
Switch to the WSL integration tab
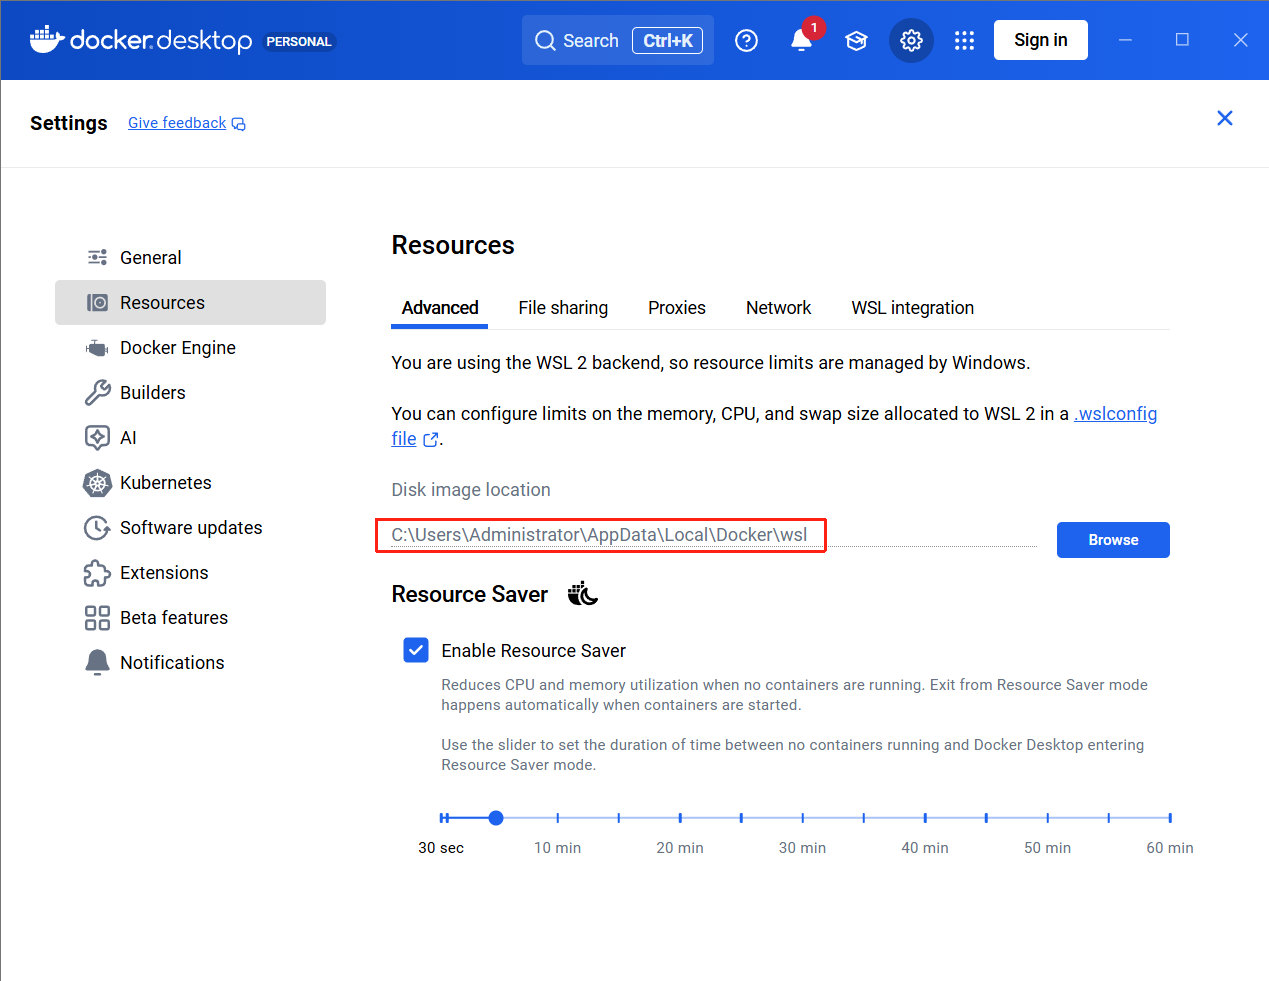tap(912, 308)
